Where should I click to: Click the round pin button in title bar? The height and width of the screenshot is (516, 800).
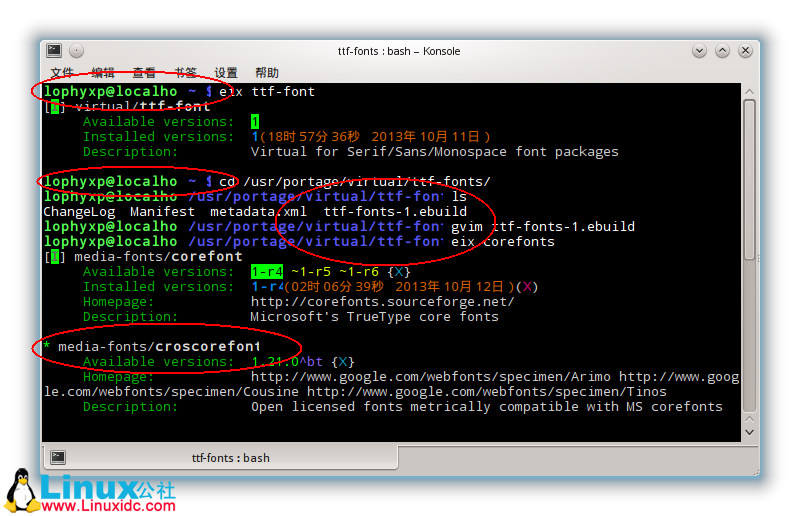pyautogui.click(x=77, y=51)
